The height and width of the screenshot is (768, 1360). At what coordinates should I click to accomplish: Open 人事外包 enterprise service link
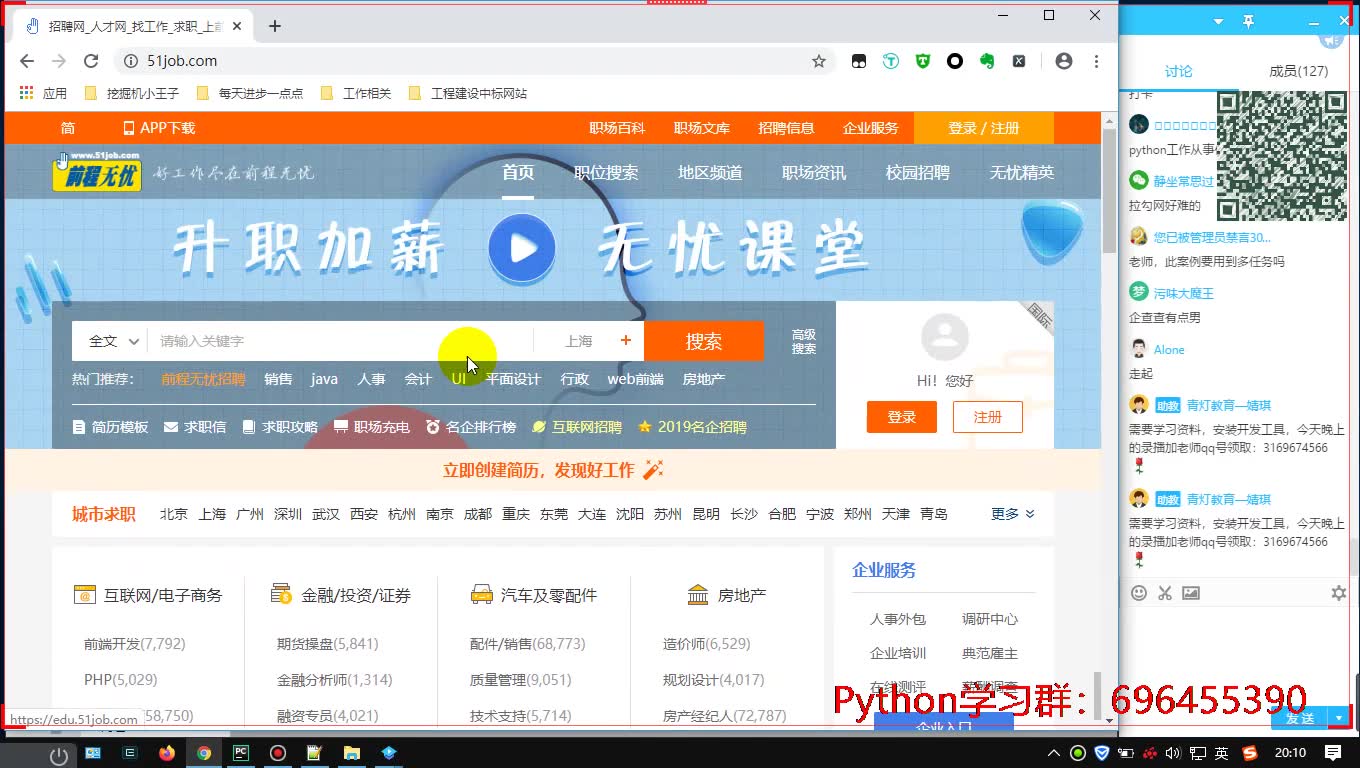click(898, 619)
